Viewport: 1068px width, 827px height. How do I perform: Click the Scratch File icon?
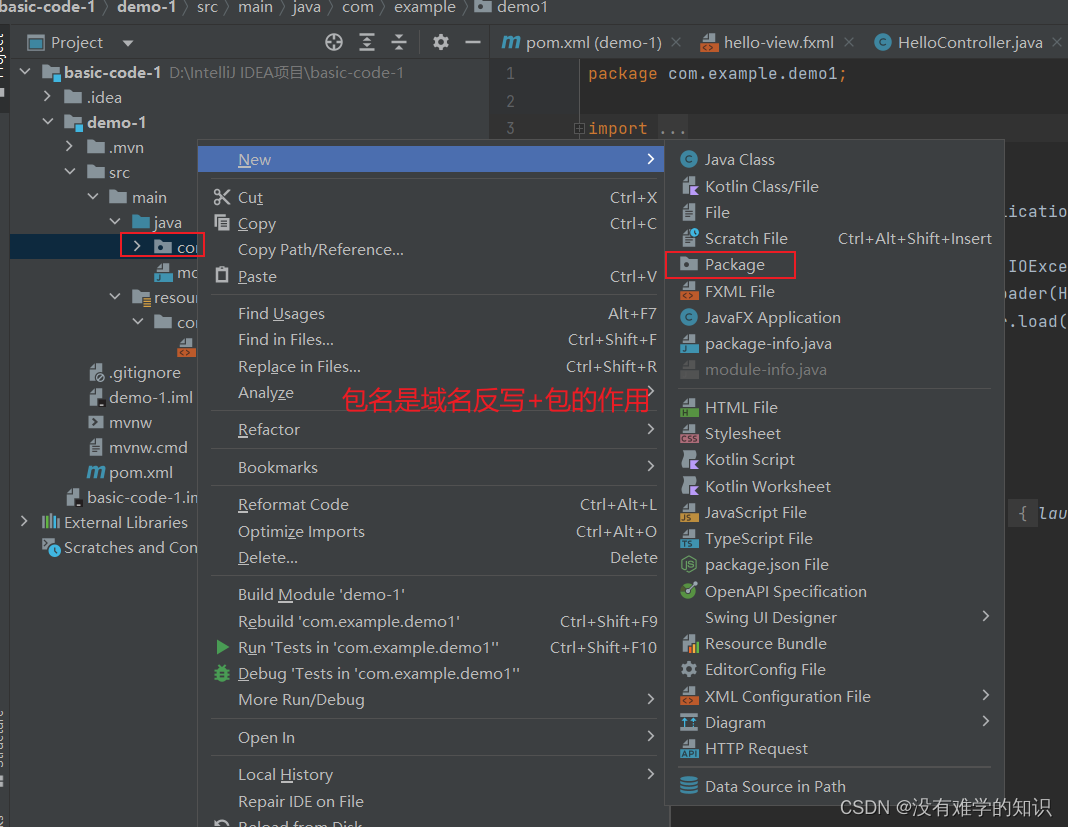click(x=689, y=238)
